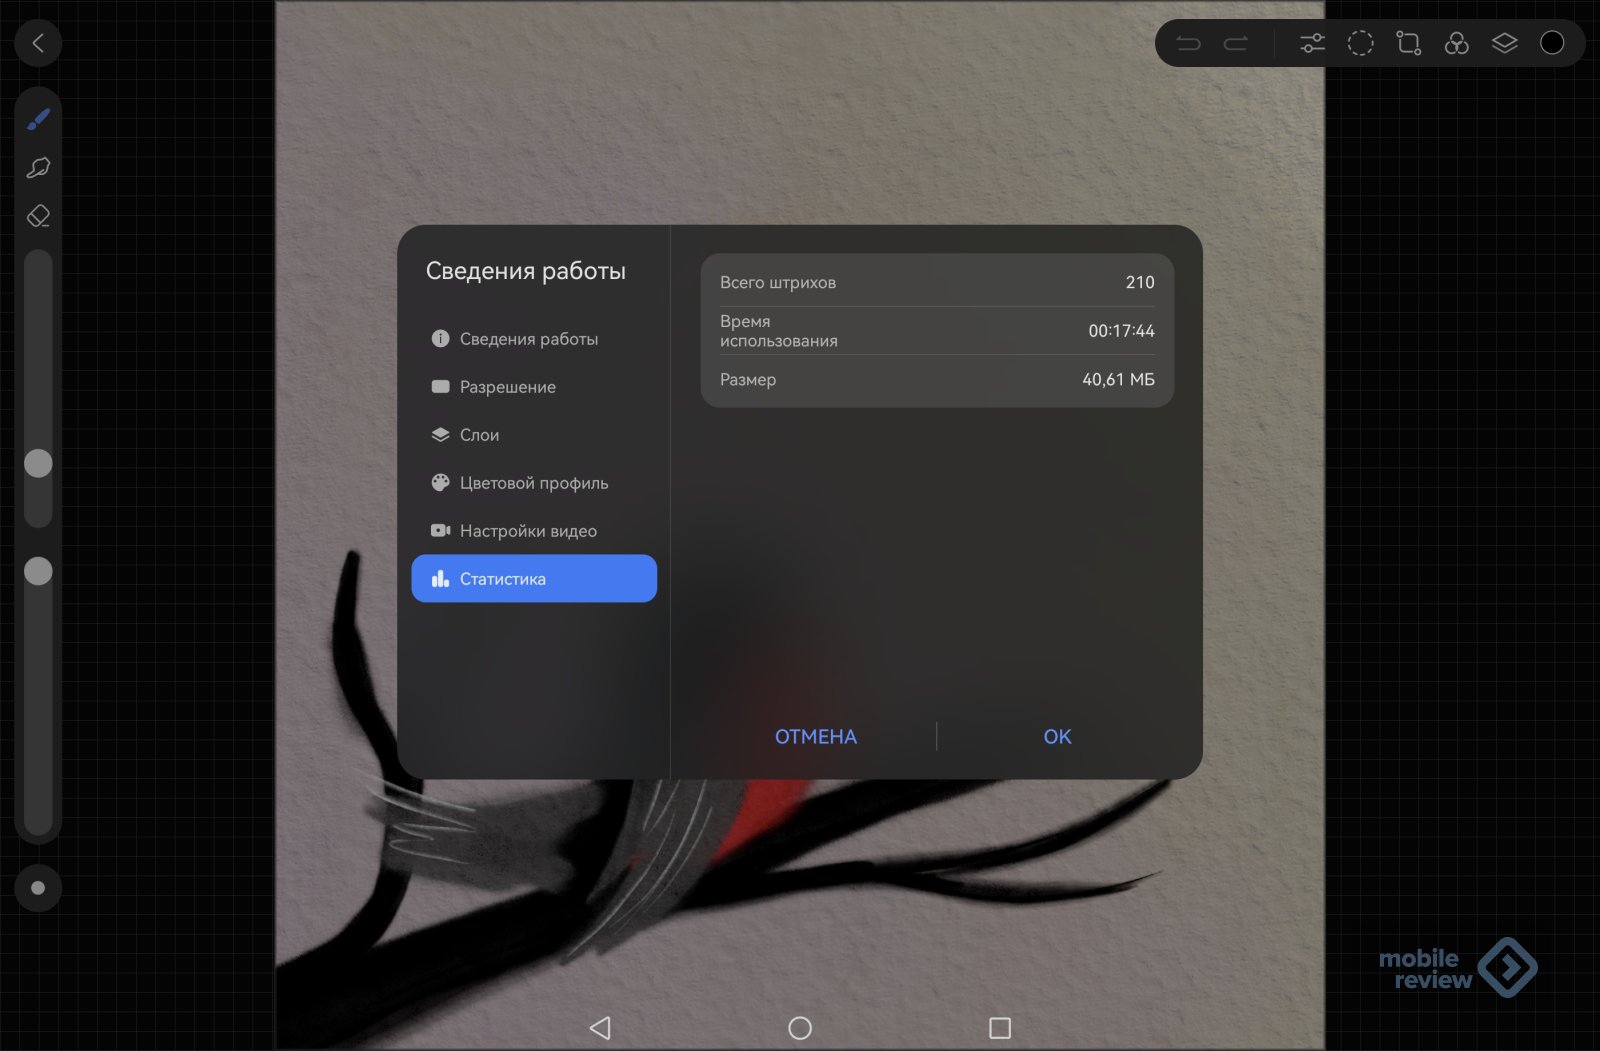Tap the Android recent apps button
The width and height of the screenshot is (1600, 1051).
[1000, 1028]
